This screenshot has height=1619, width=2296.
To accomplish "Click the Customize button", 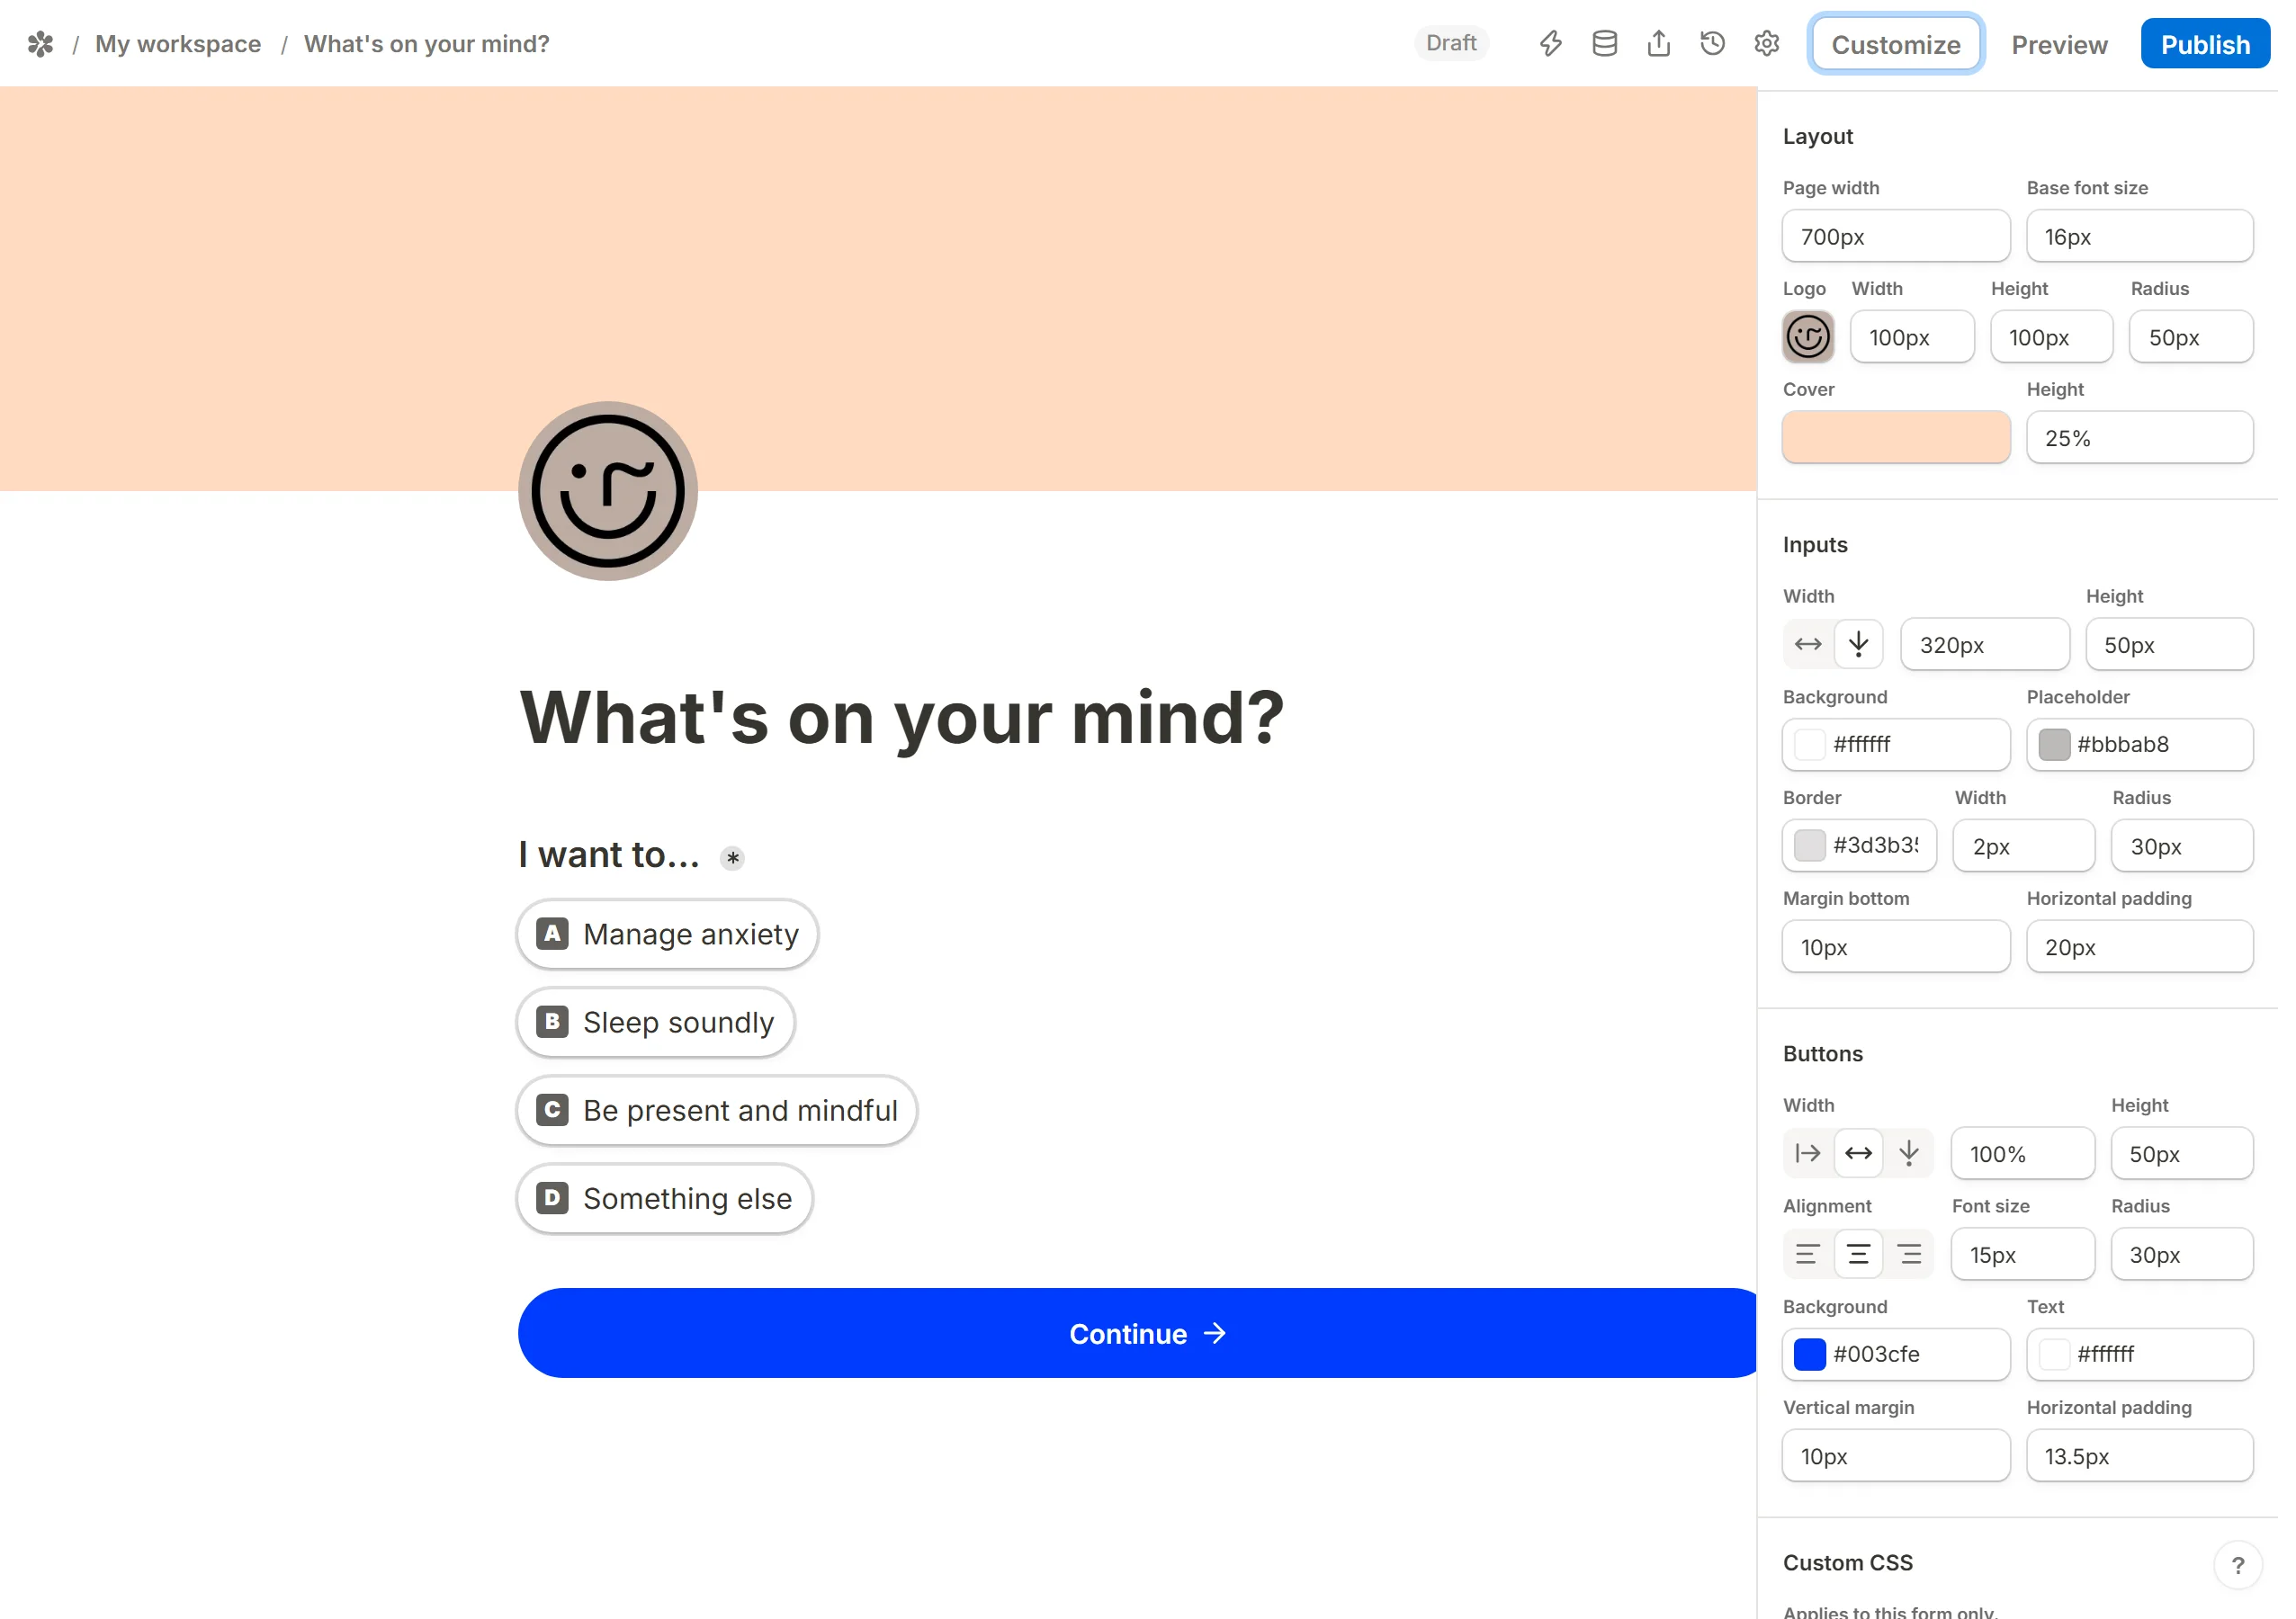I will (x=1895, y=44).
